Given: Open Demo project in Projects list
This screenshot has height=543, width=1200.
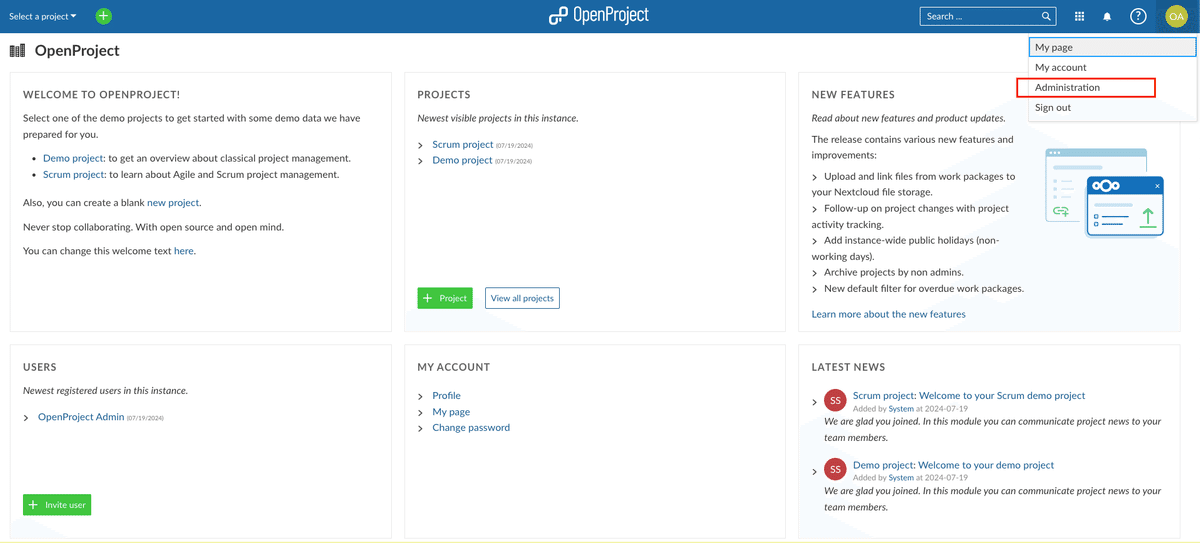Looking at the screenshot, I should [x=462, y=160].
